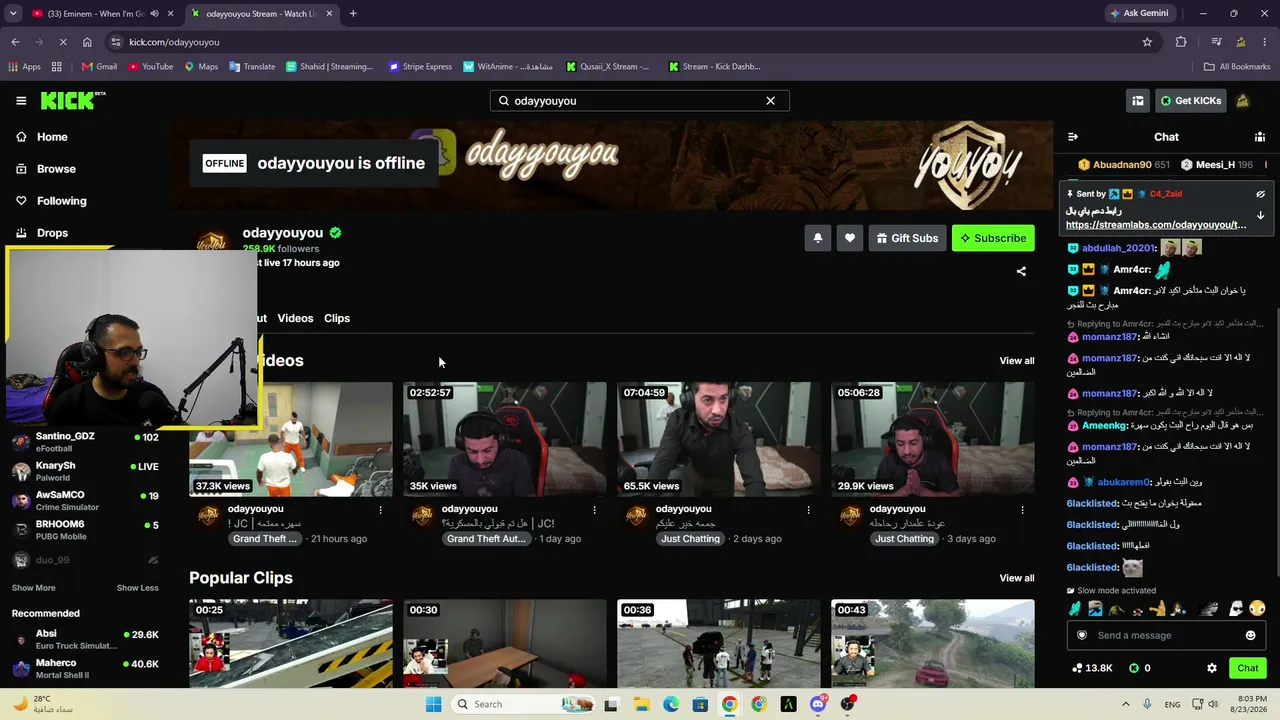Open Following in sidebar
Screen dimensions: 1280x720
point(61,201)
